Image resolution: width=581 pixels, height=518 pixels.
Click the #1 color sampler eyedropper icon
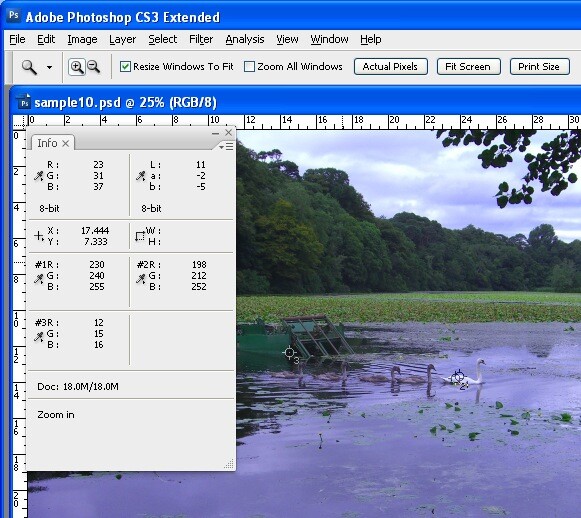tap(39, 278)
